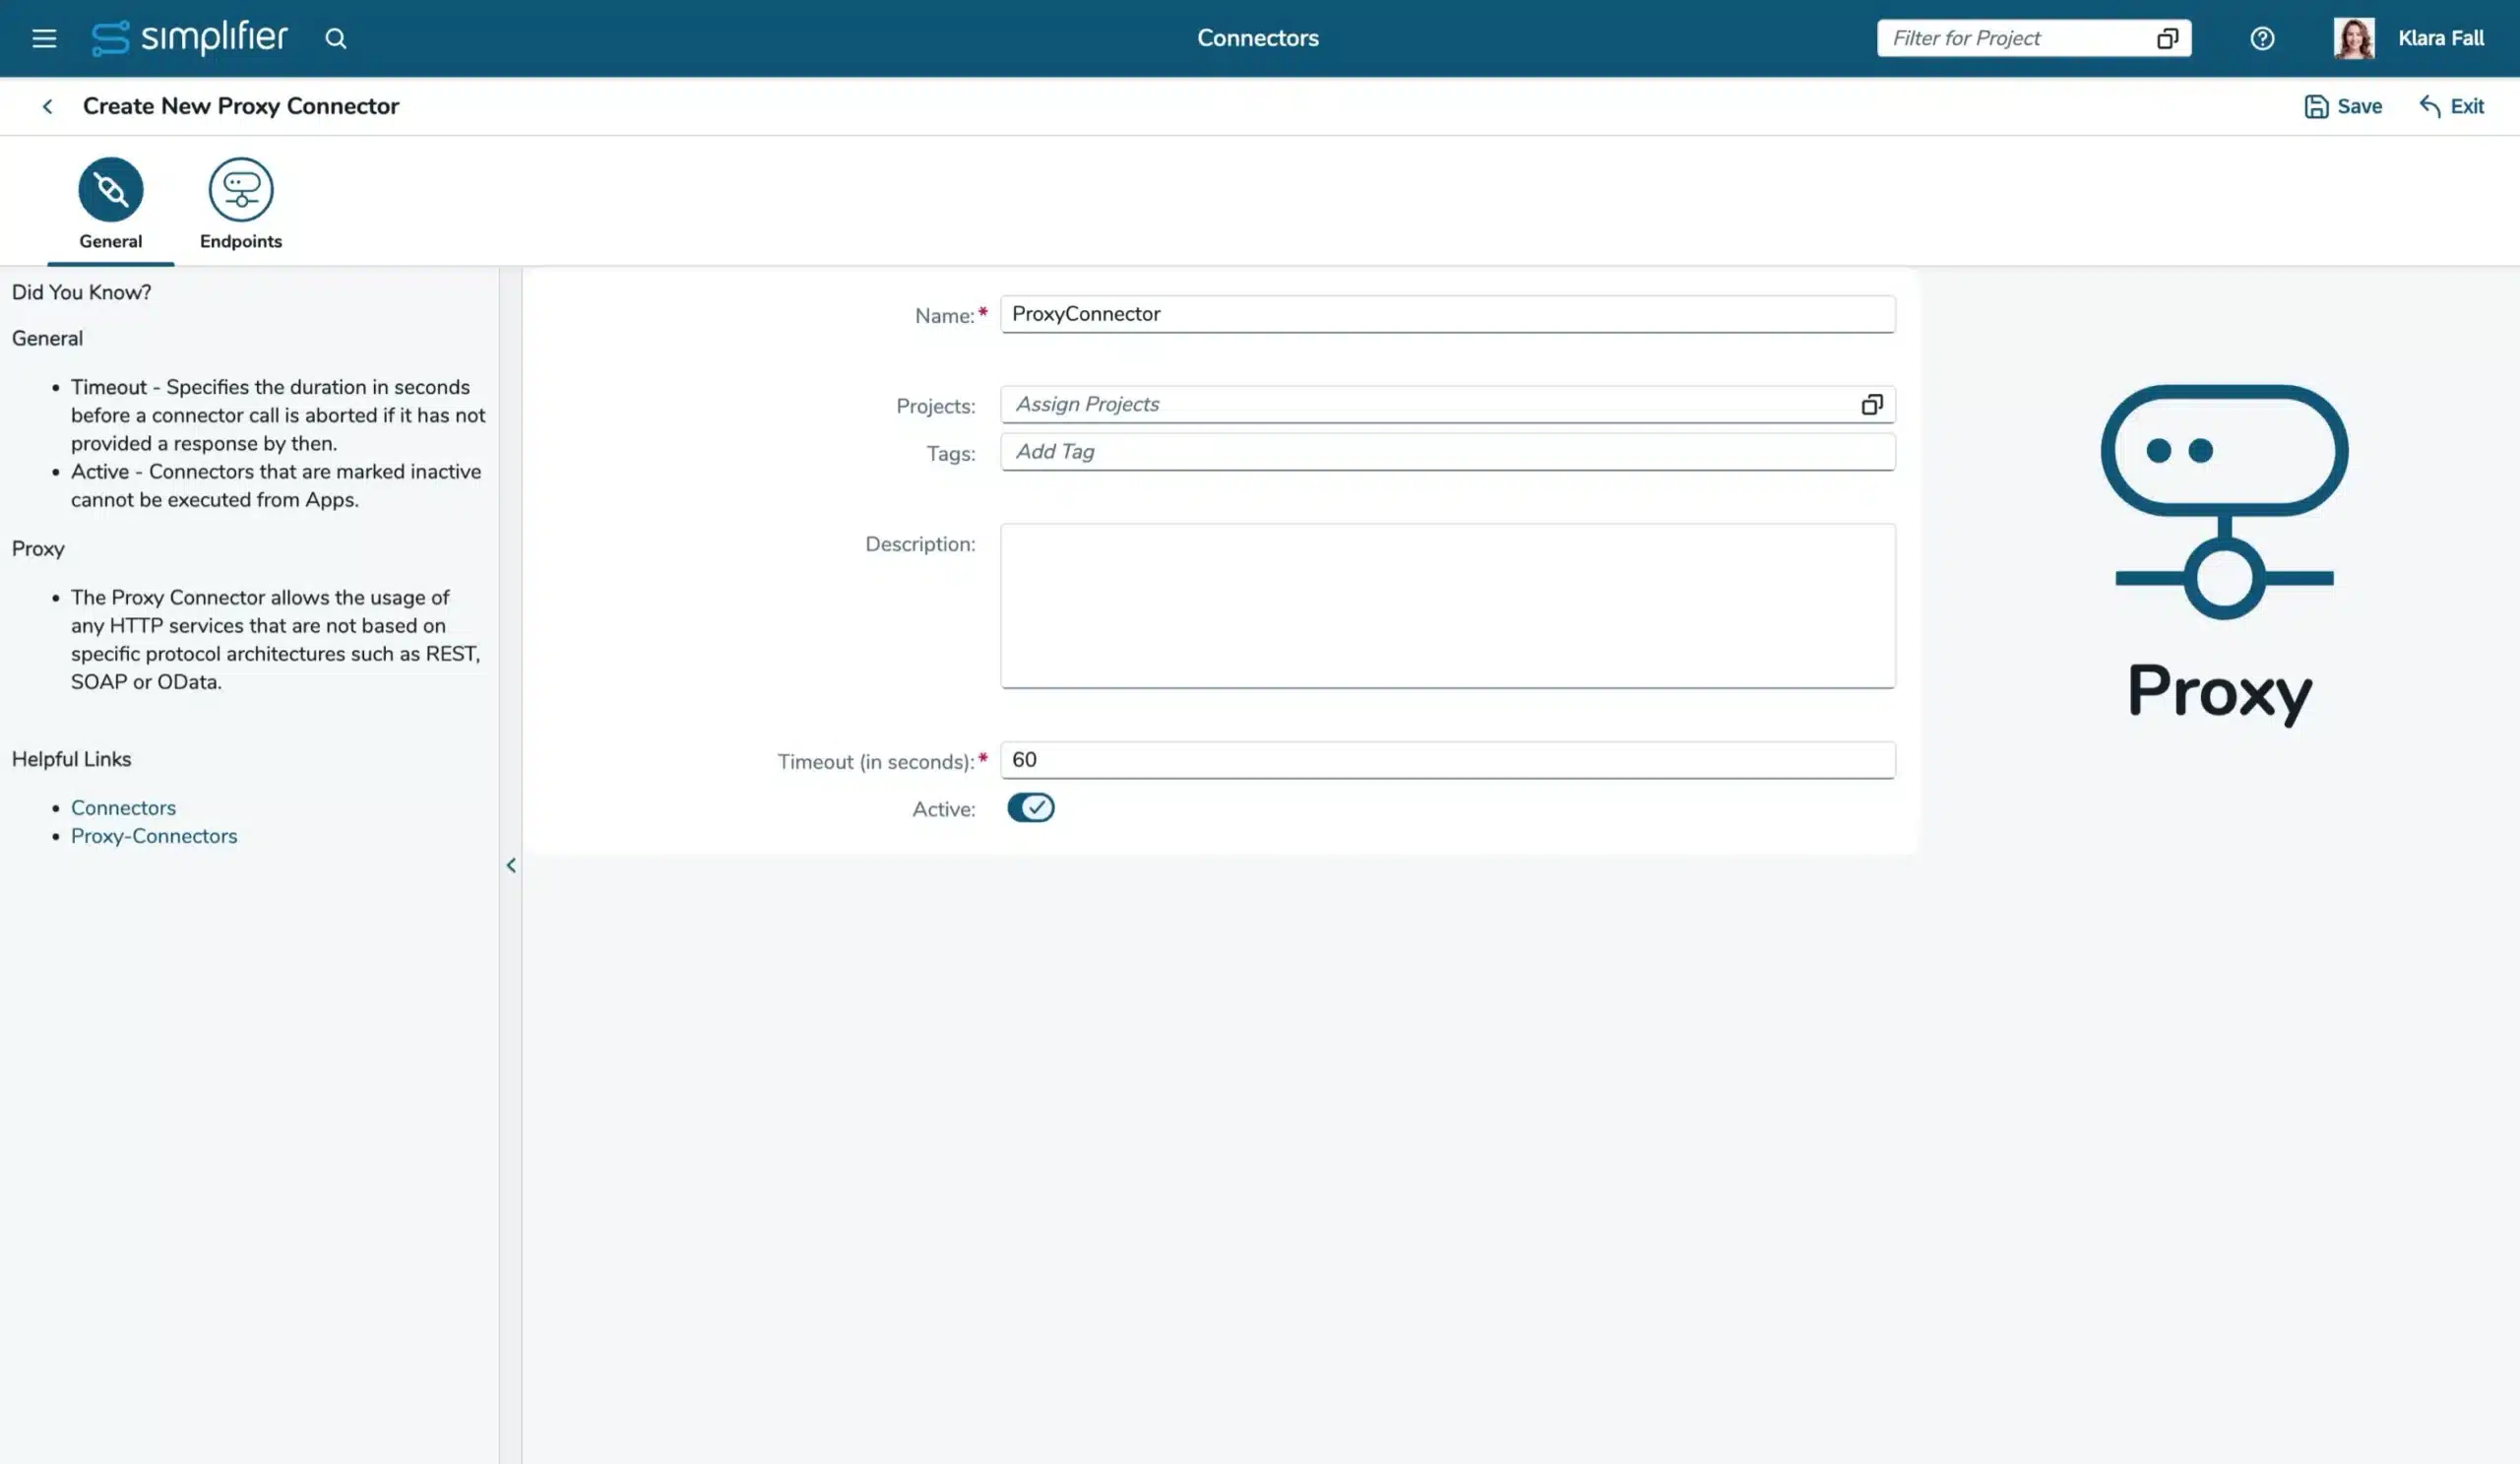Viewport: 2520px width, 1464px height.
Task: Click the Timeout in seconds field
Action: pyautogui.click(x=1447, y=760)
